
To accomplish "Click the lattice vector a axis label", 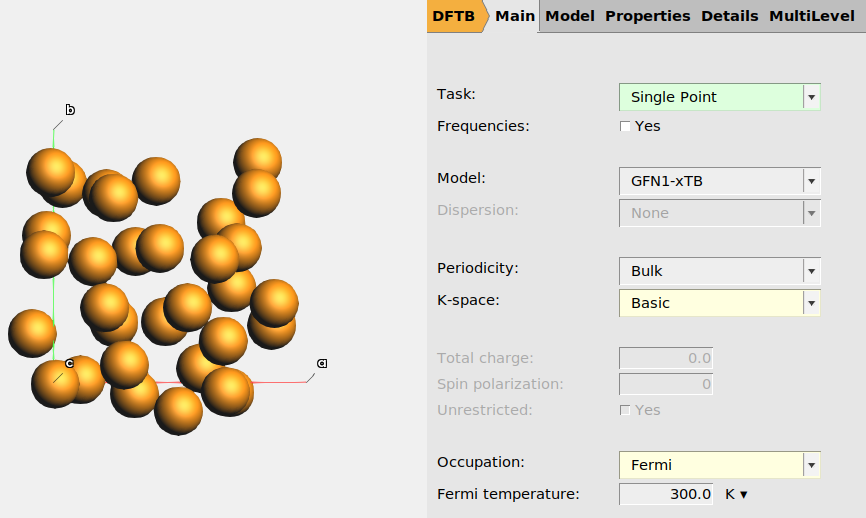I will 322,363.
